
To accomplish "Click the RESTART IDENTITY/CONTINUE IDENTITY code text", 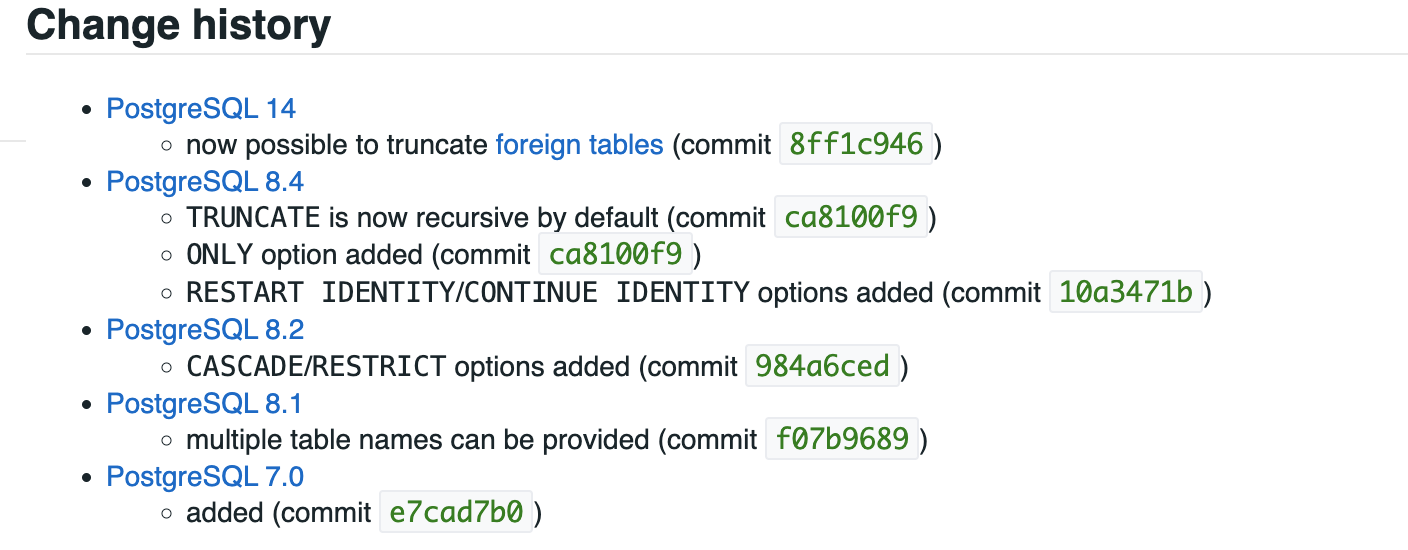I will coord(468,292).
